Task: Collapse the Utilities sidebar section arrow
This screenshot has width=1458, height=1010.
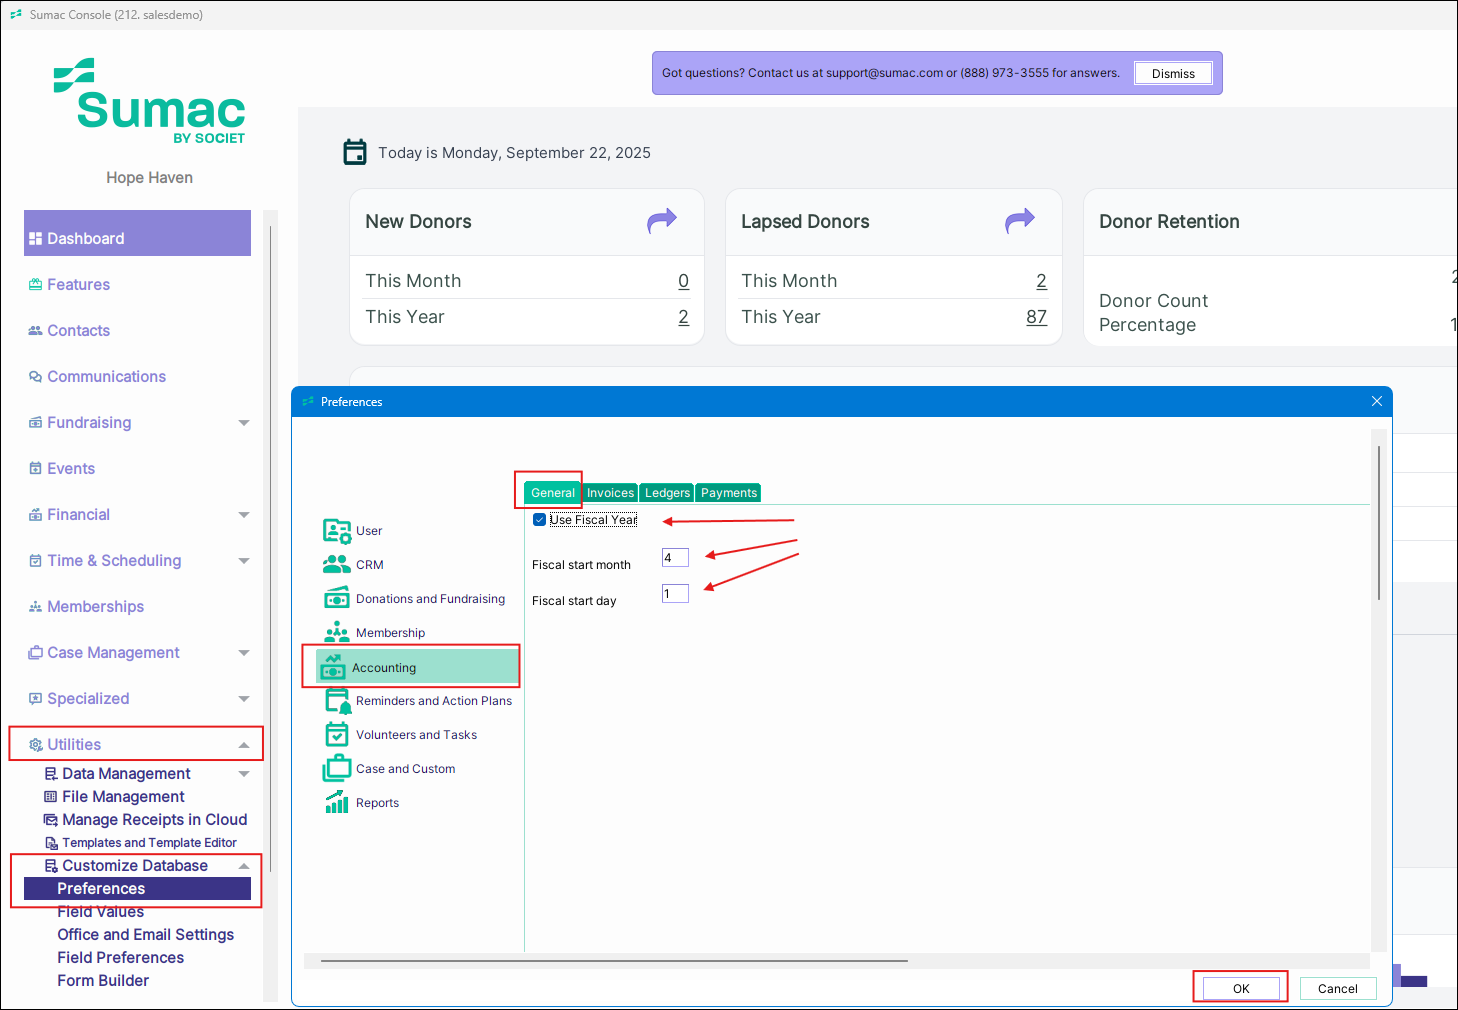Action: pos(244,745)
